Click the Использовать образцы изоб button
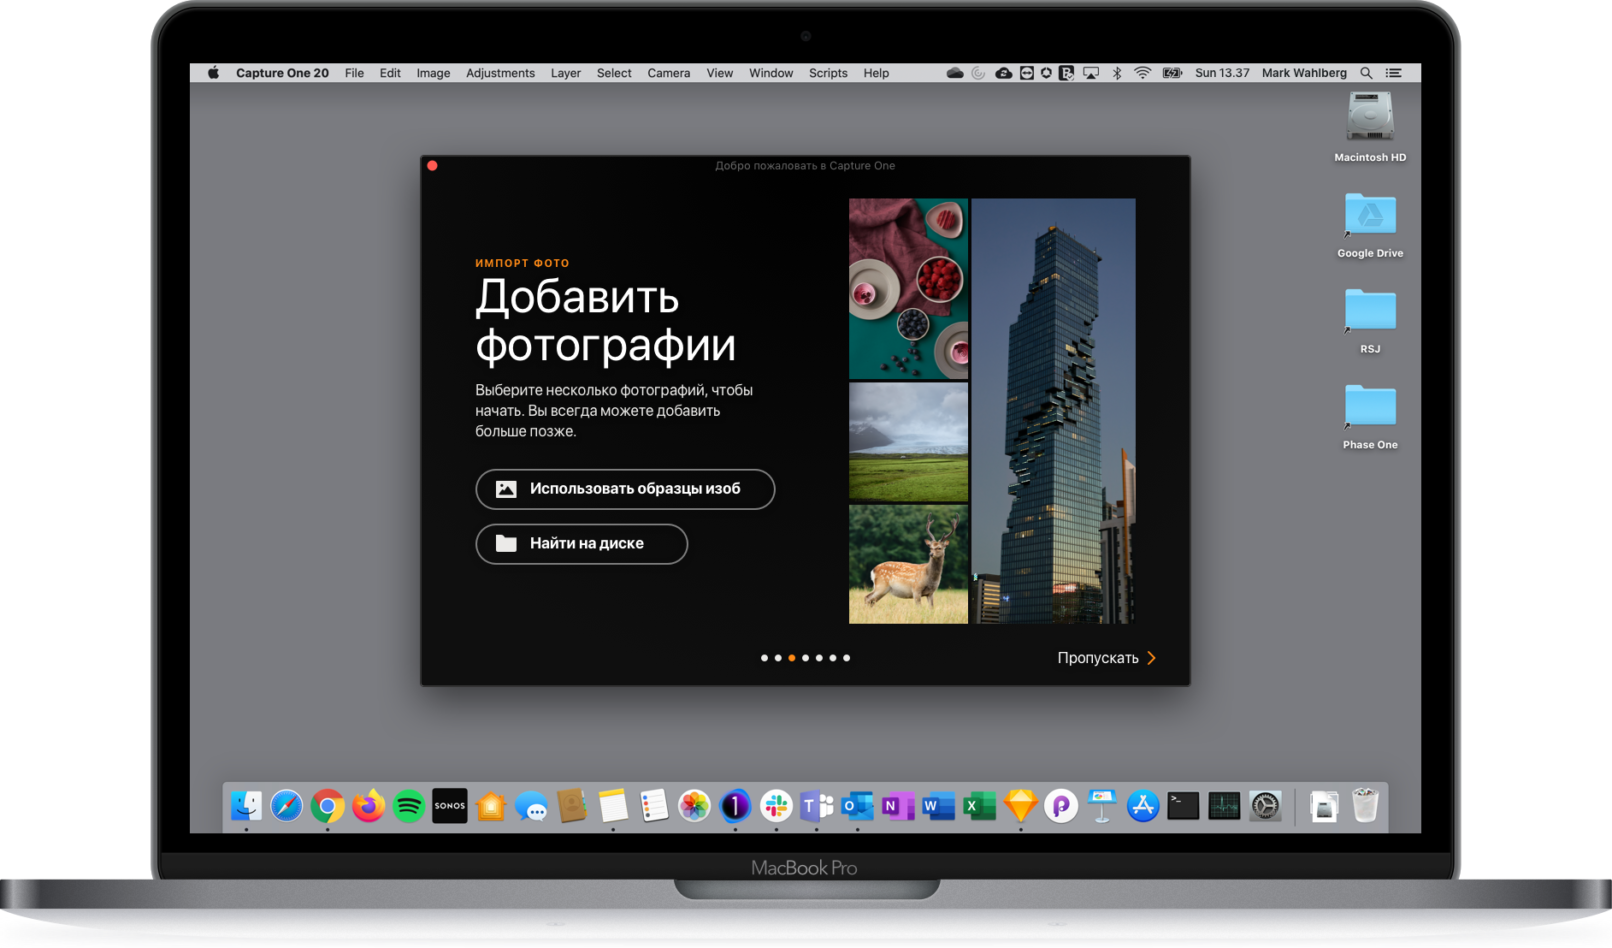This screenshot has width=1612, height=948. click(625, 489)
